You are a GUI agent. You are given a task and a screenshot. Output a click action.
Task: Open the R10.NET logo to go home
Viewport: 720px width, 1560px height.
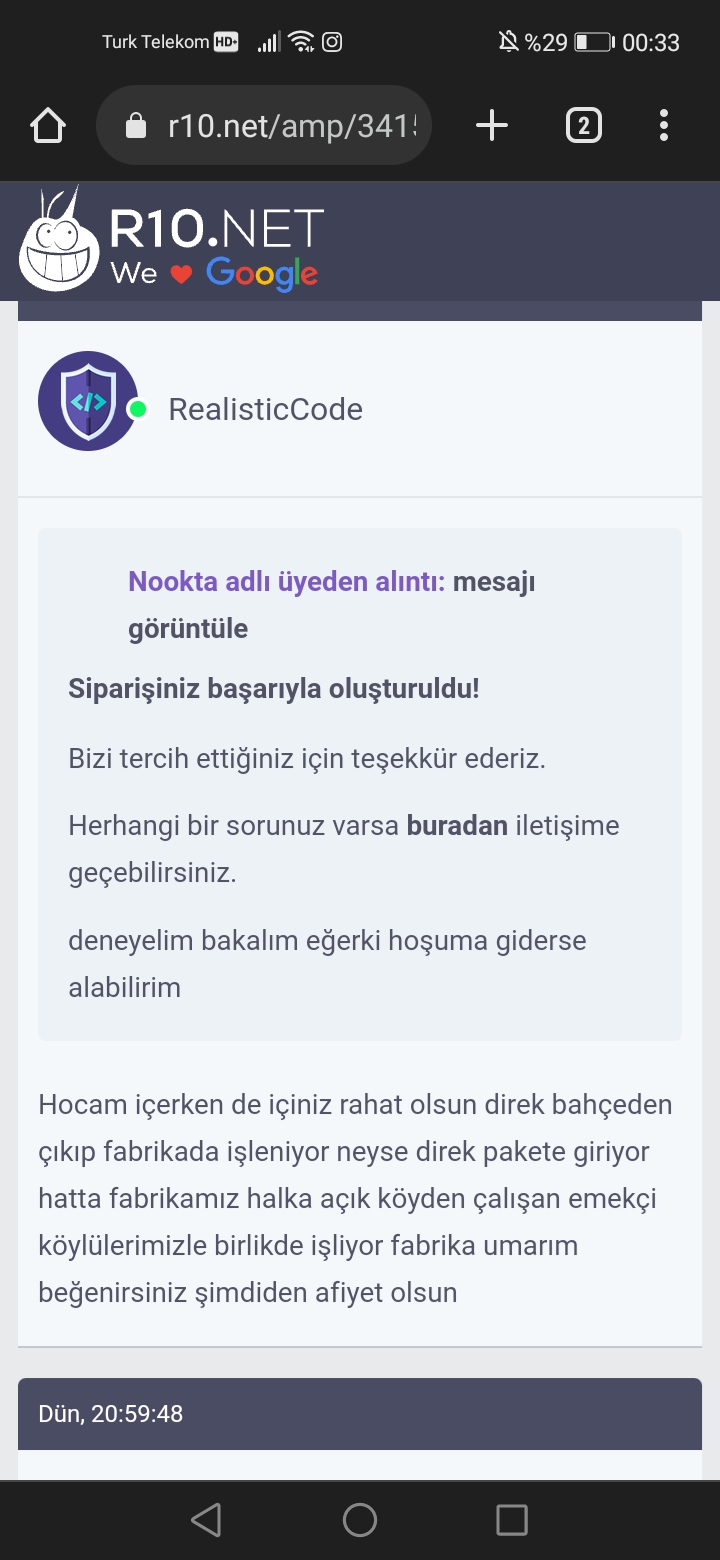pyautogui.click(x=170, y=240)
